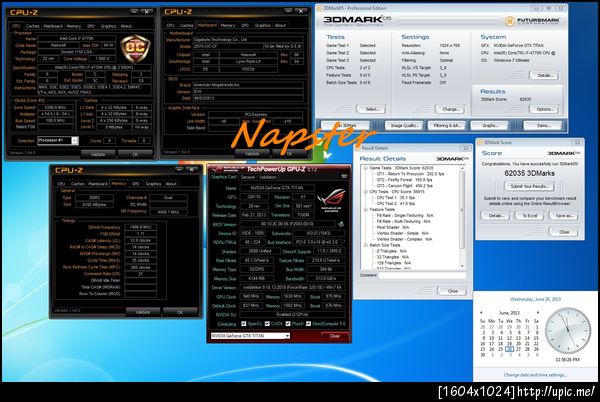The width and height of the screenshot is (600, 402).
Task: Click the Graphs... button
Action: tap(490, 125)
